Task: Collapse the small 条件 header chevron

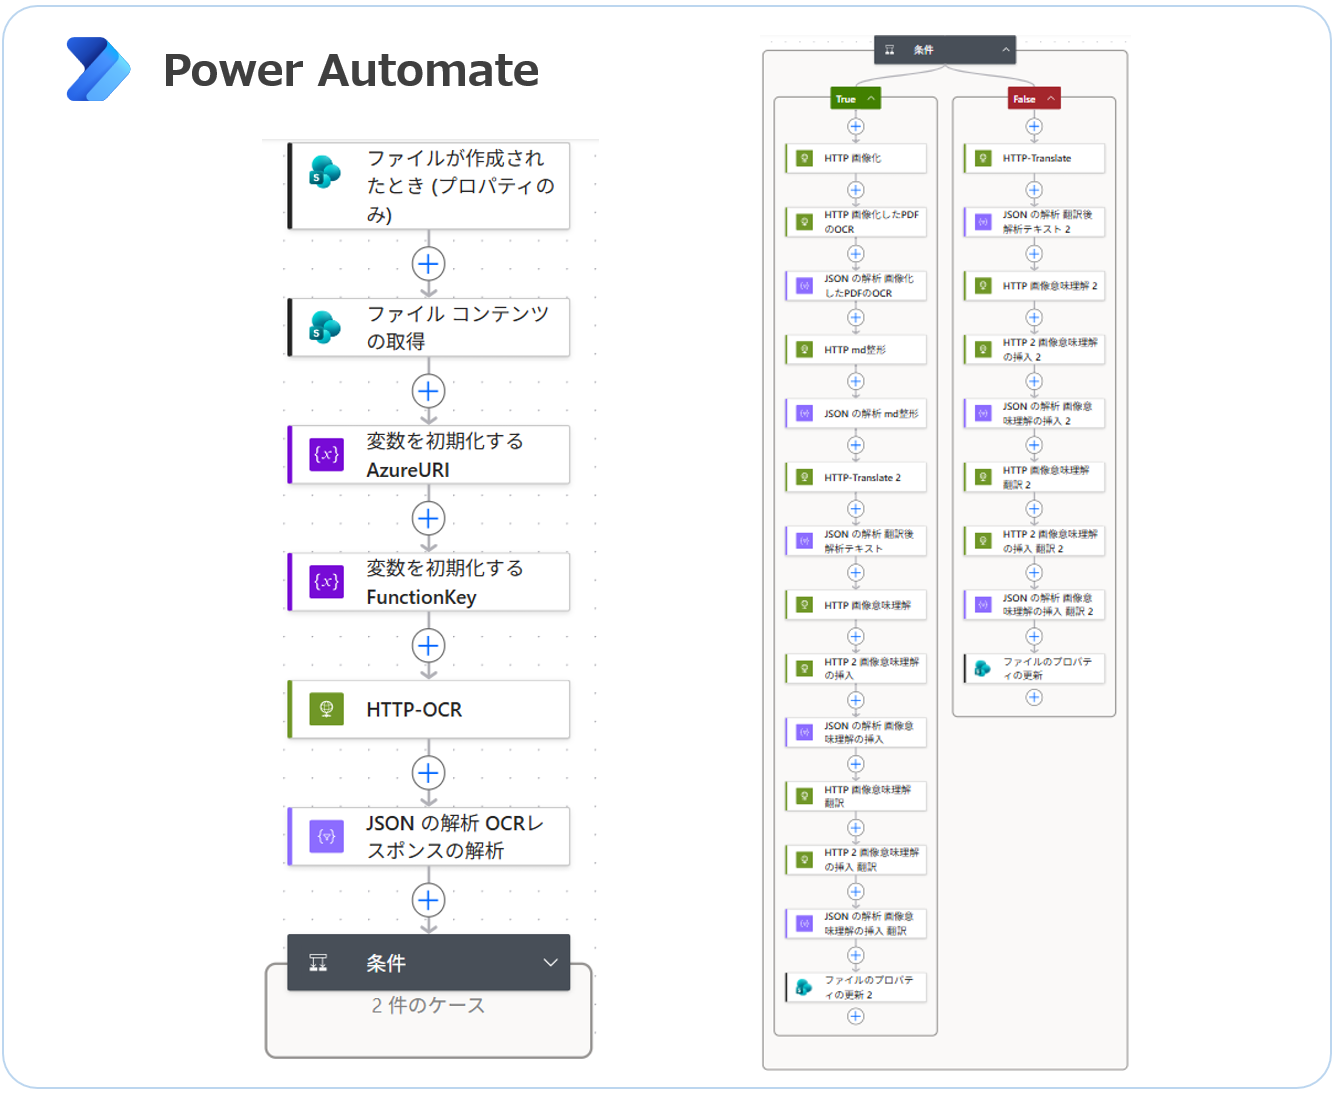Action: (1006, 49)
